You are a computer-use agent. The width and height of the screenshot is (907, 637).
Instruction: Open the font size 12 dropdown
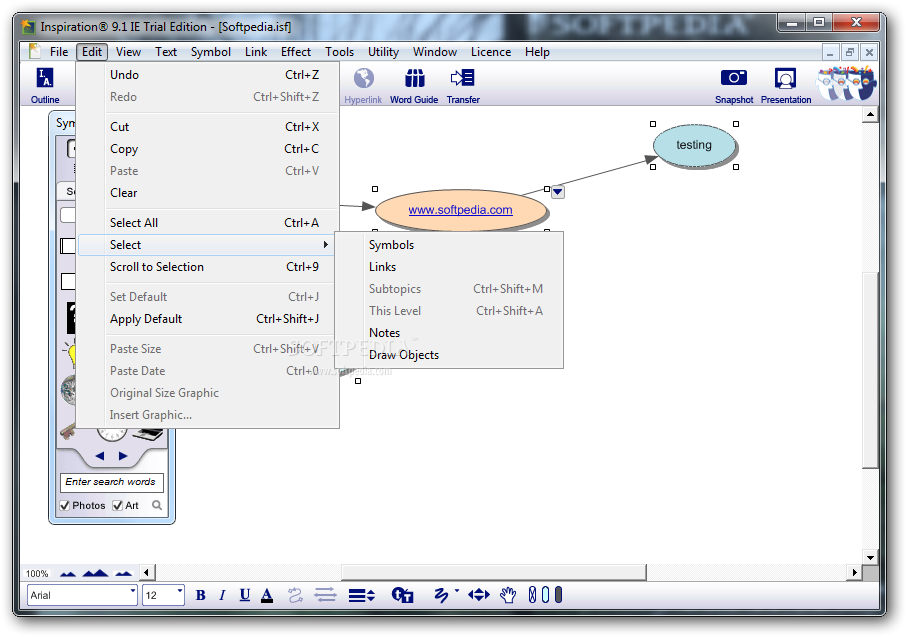click(179, 591)
